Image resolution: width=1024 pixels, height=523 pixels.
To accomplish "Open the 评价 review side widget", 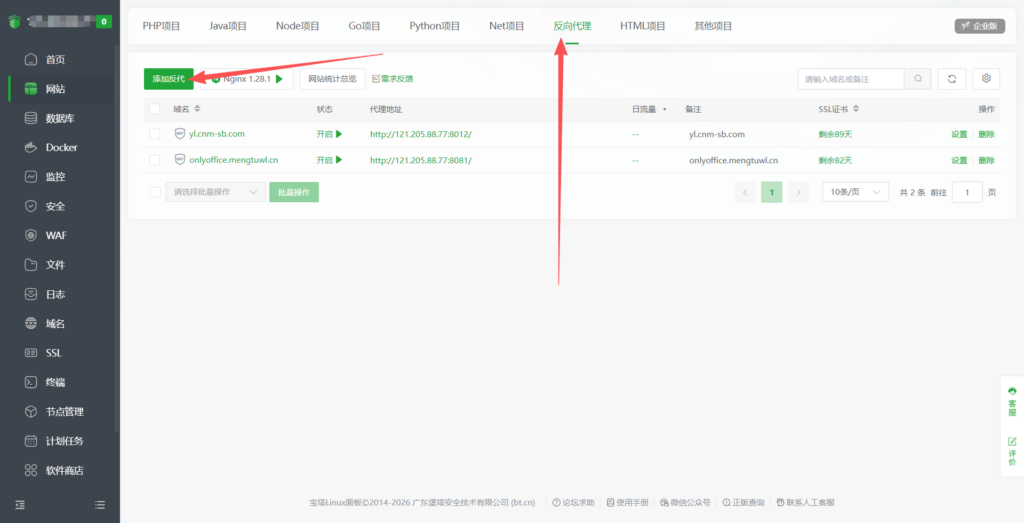I will 1012,451.
